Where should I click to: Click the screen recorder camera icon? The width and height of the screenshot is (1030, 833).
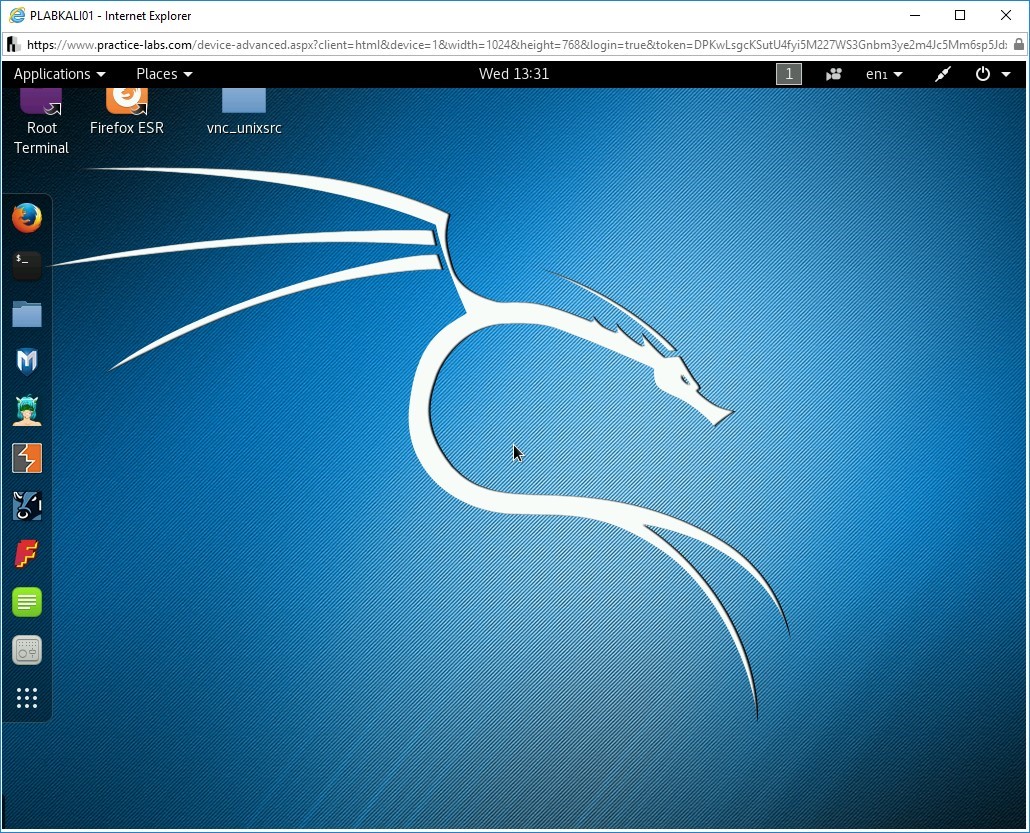tap(834, 74)
